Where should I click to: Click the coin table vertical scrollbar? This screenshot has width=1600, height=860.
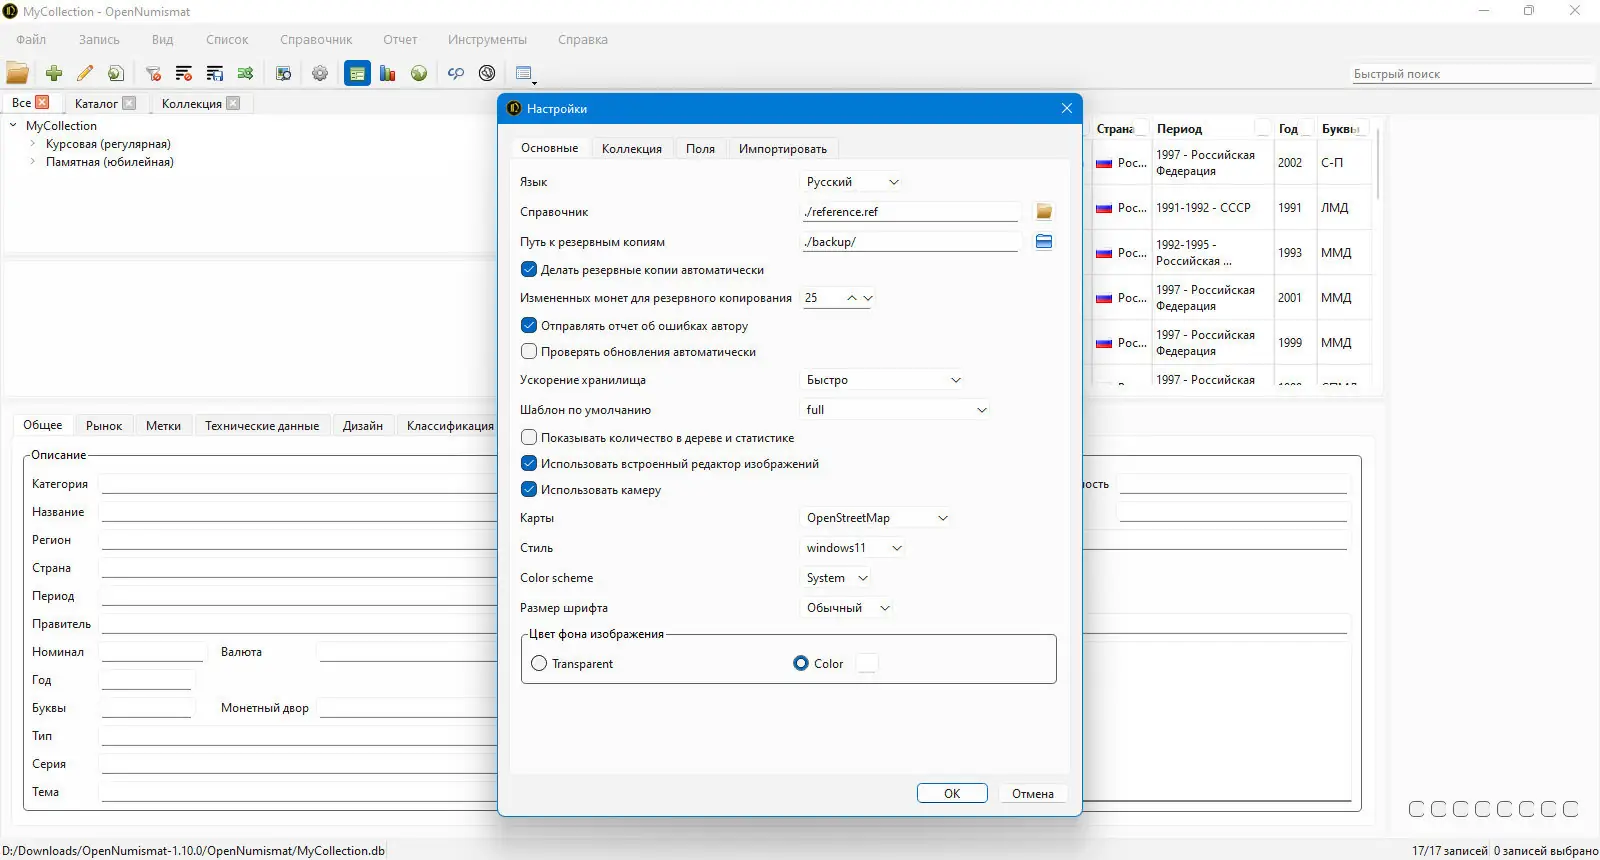click(x=1378, y=163)
